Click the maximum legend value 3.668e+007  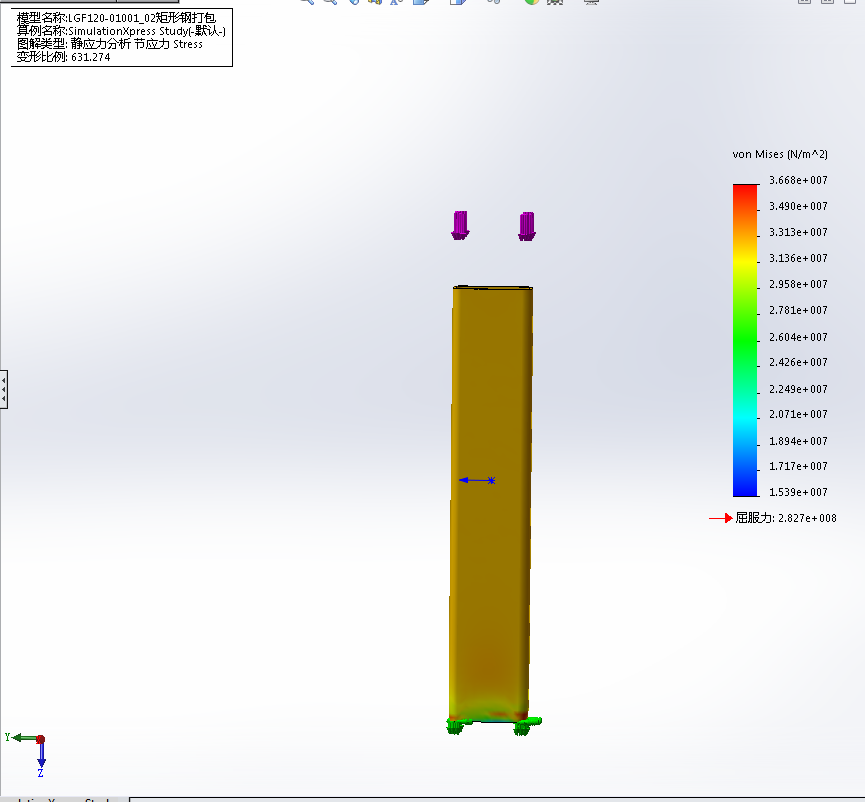point(797,181)
